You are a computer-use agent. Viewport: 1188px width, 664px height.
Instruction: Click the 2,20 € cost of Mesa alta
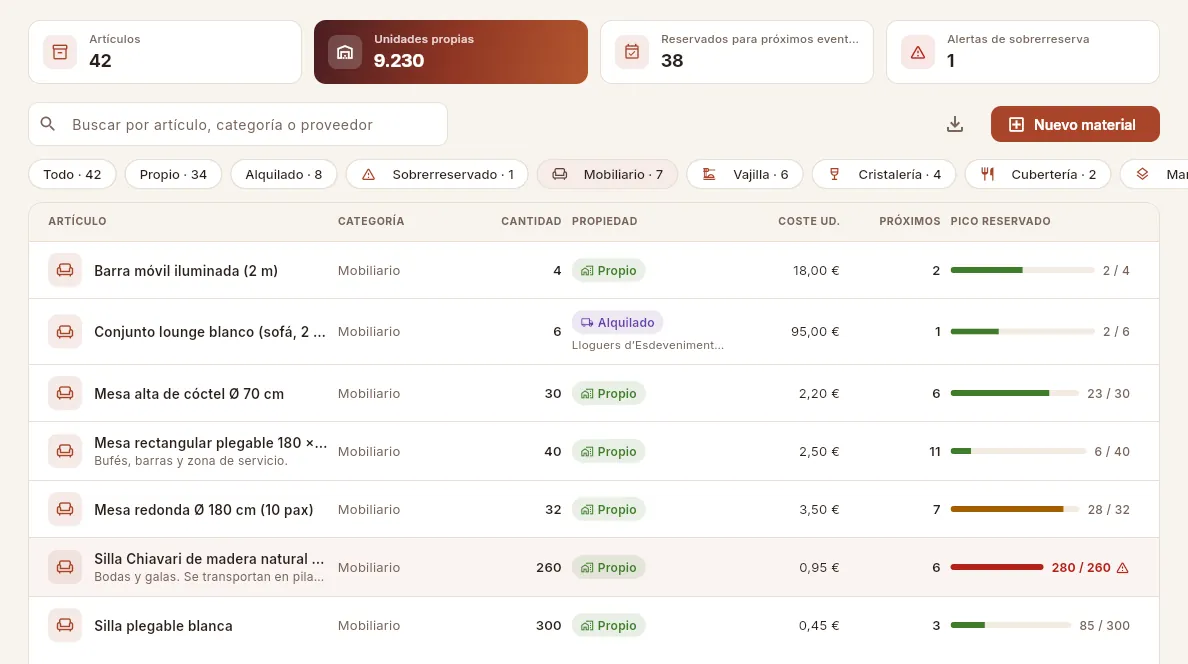coord(819,393)
